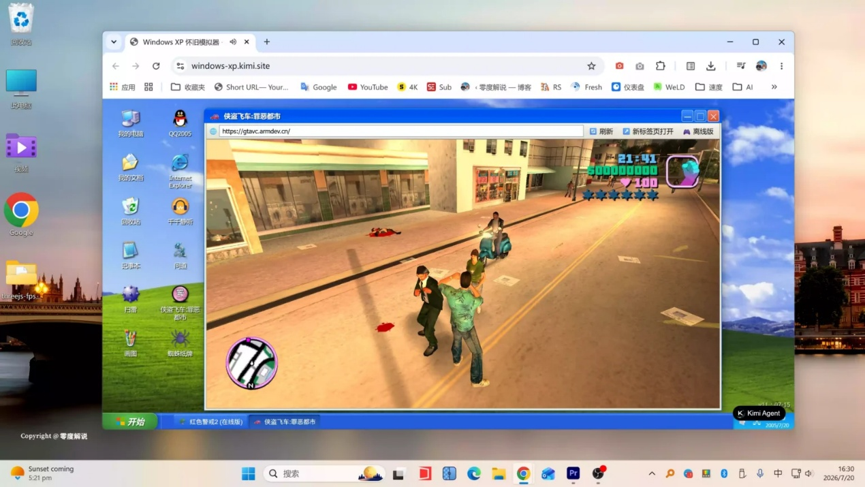Open the RS bookmark

tap(551, 87)
